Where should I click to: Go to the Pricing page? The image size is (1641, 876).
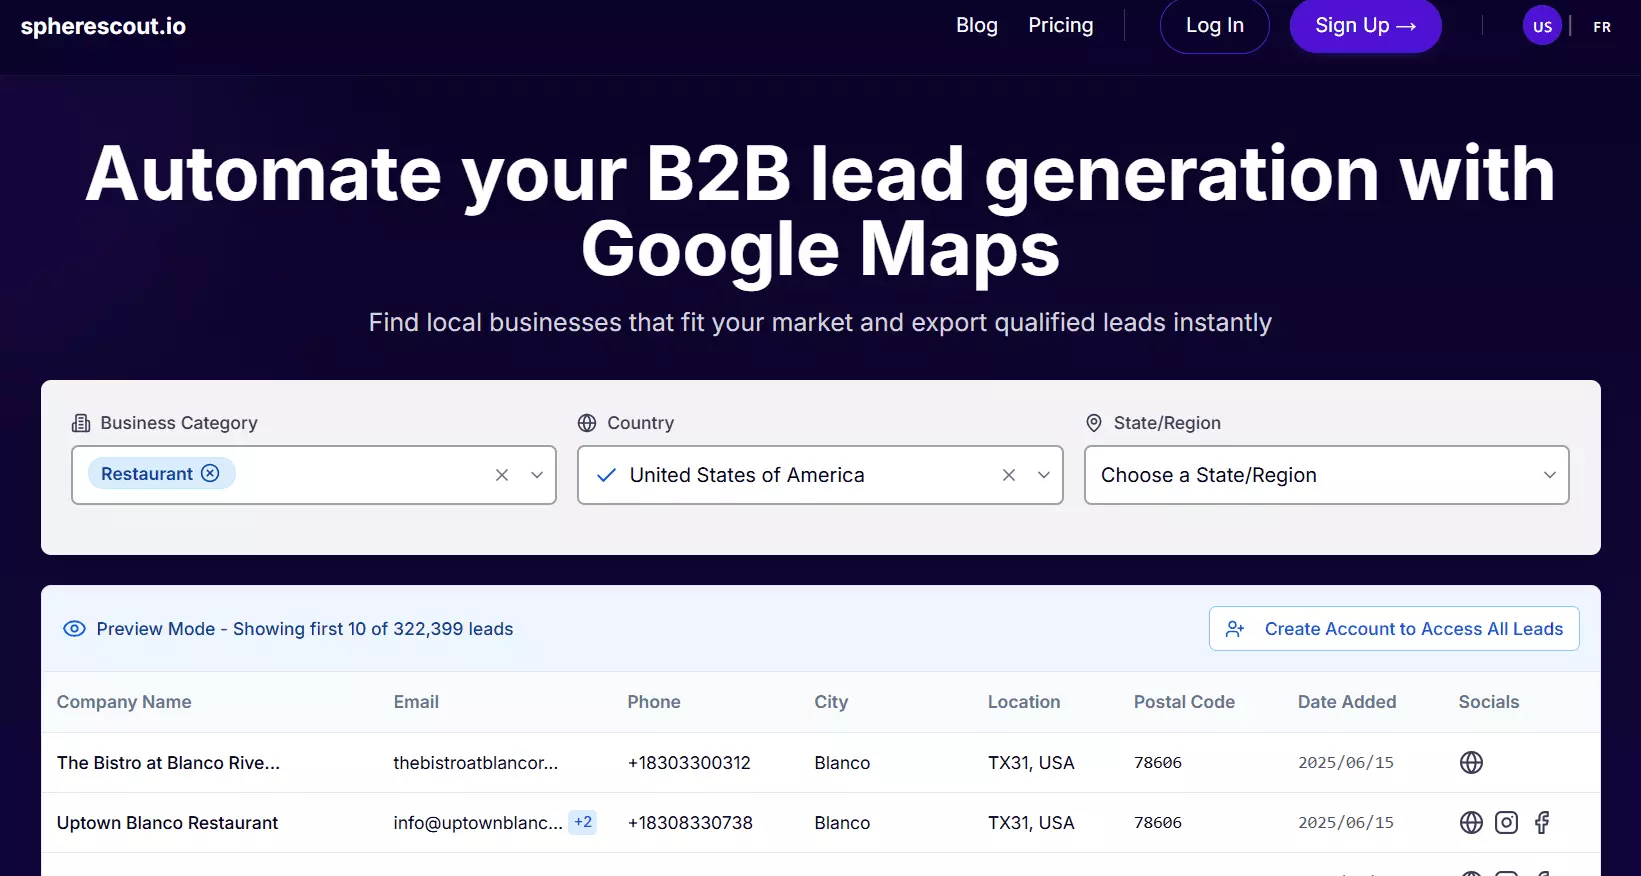pyautogui.click(x=1060, y=26)
